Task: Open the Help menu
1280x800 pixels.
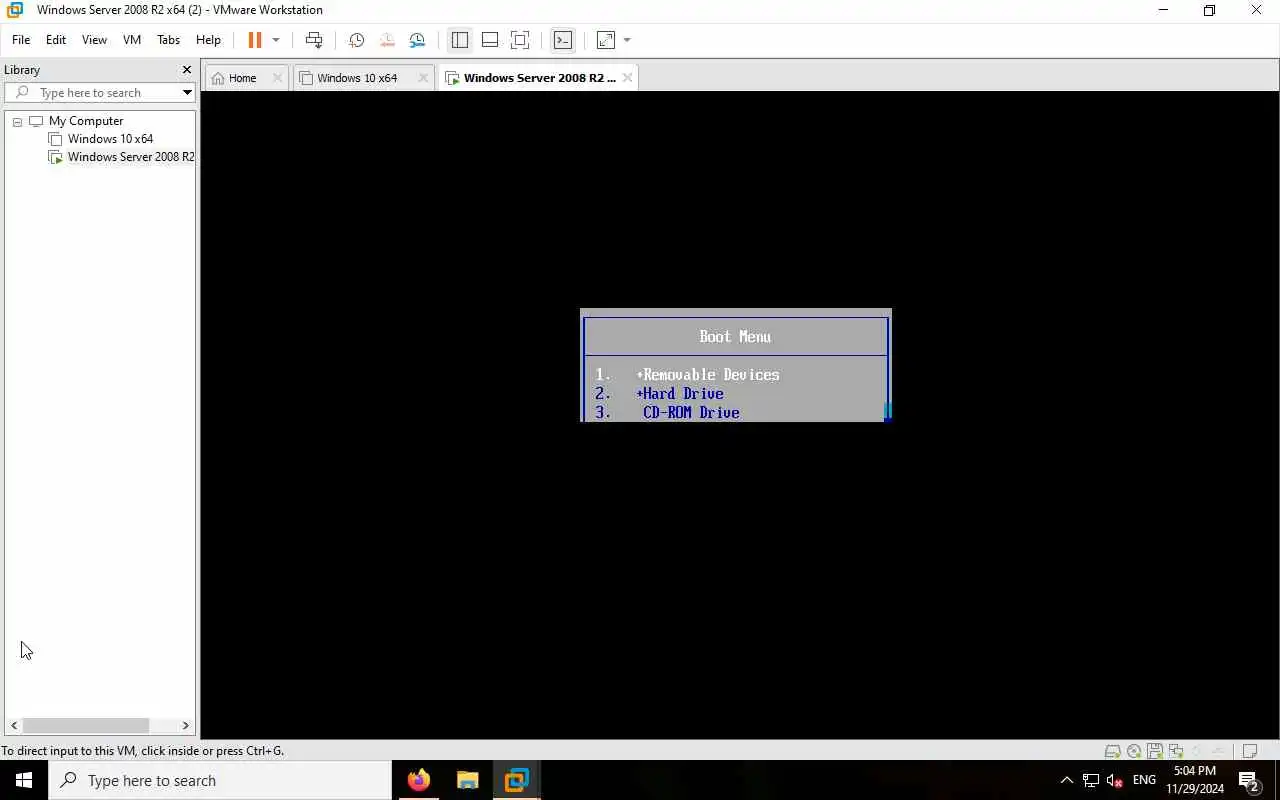Action: 208,40
